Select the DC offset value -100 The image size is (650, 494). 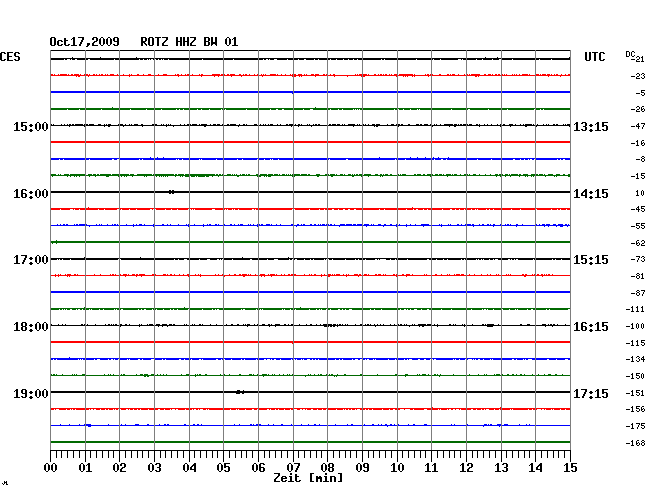pos(635,326)
